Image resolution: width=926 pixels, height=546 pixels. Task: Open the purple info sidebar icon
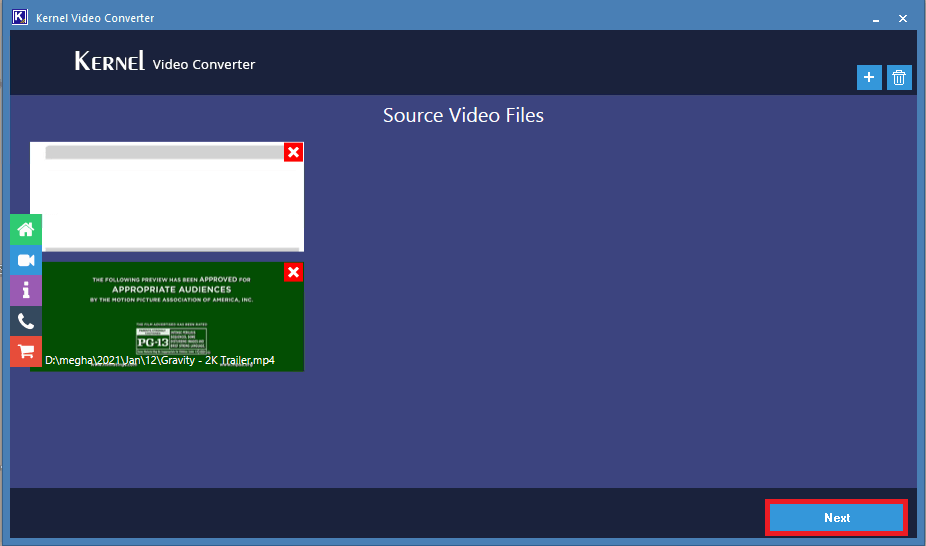26,290
